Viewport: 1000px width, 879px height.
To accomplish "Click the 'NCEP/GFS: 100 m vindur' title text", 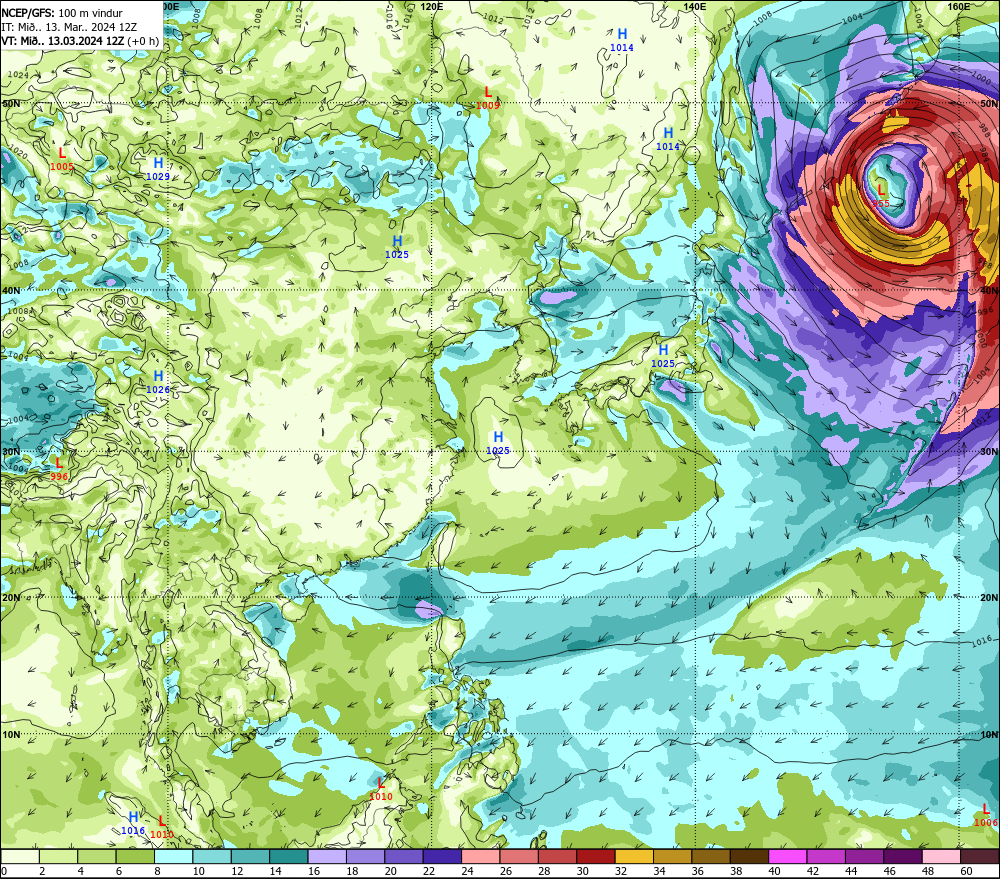I will [x=62, y=13].
